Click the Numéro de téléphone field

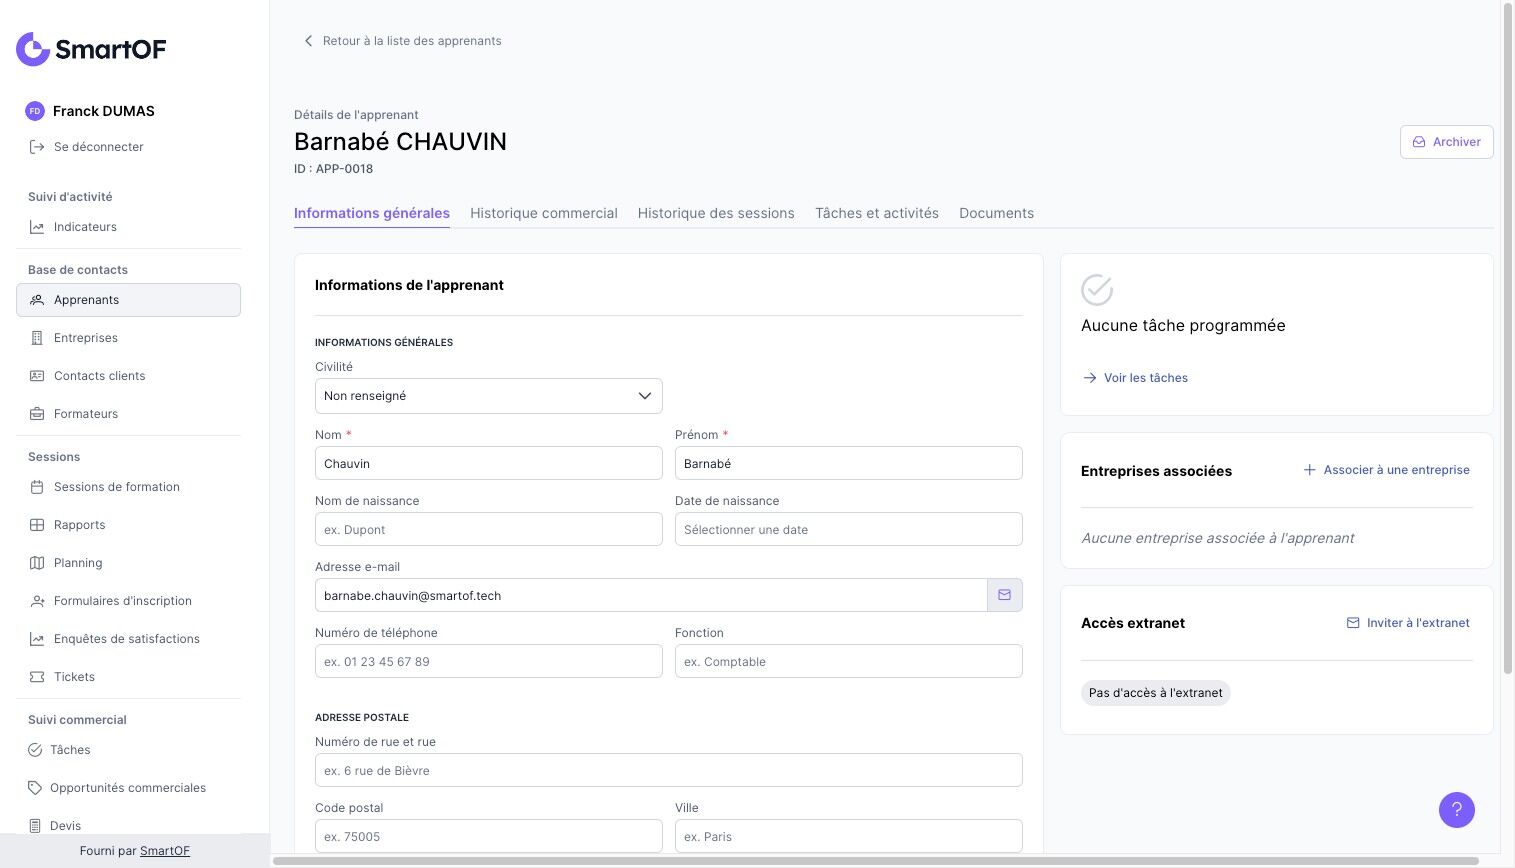click(488, 661)
